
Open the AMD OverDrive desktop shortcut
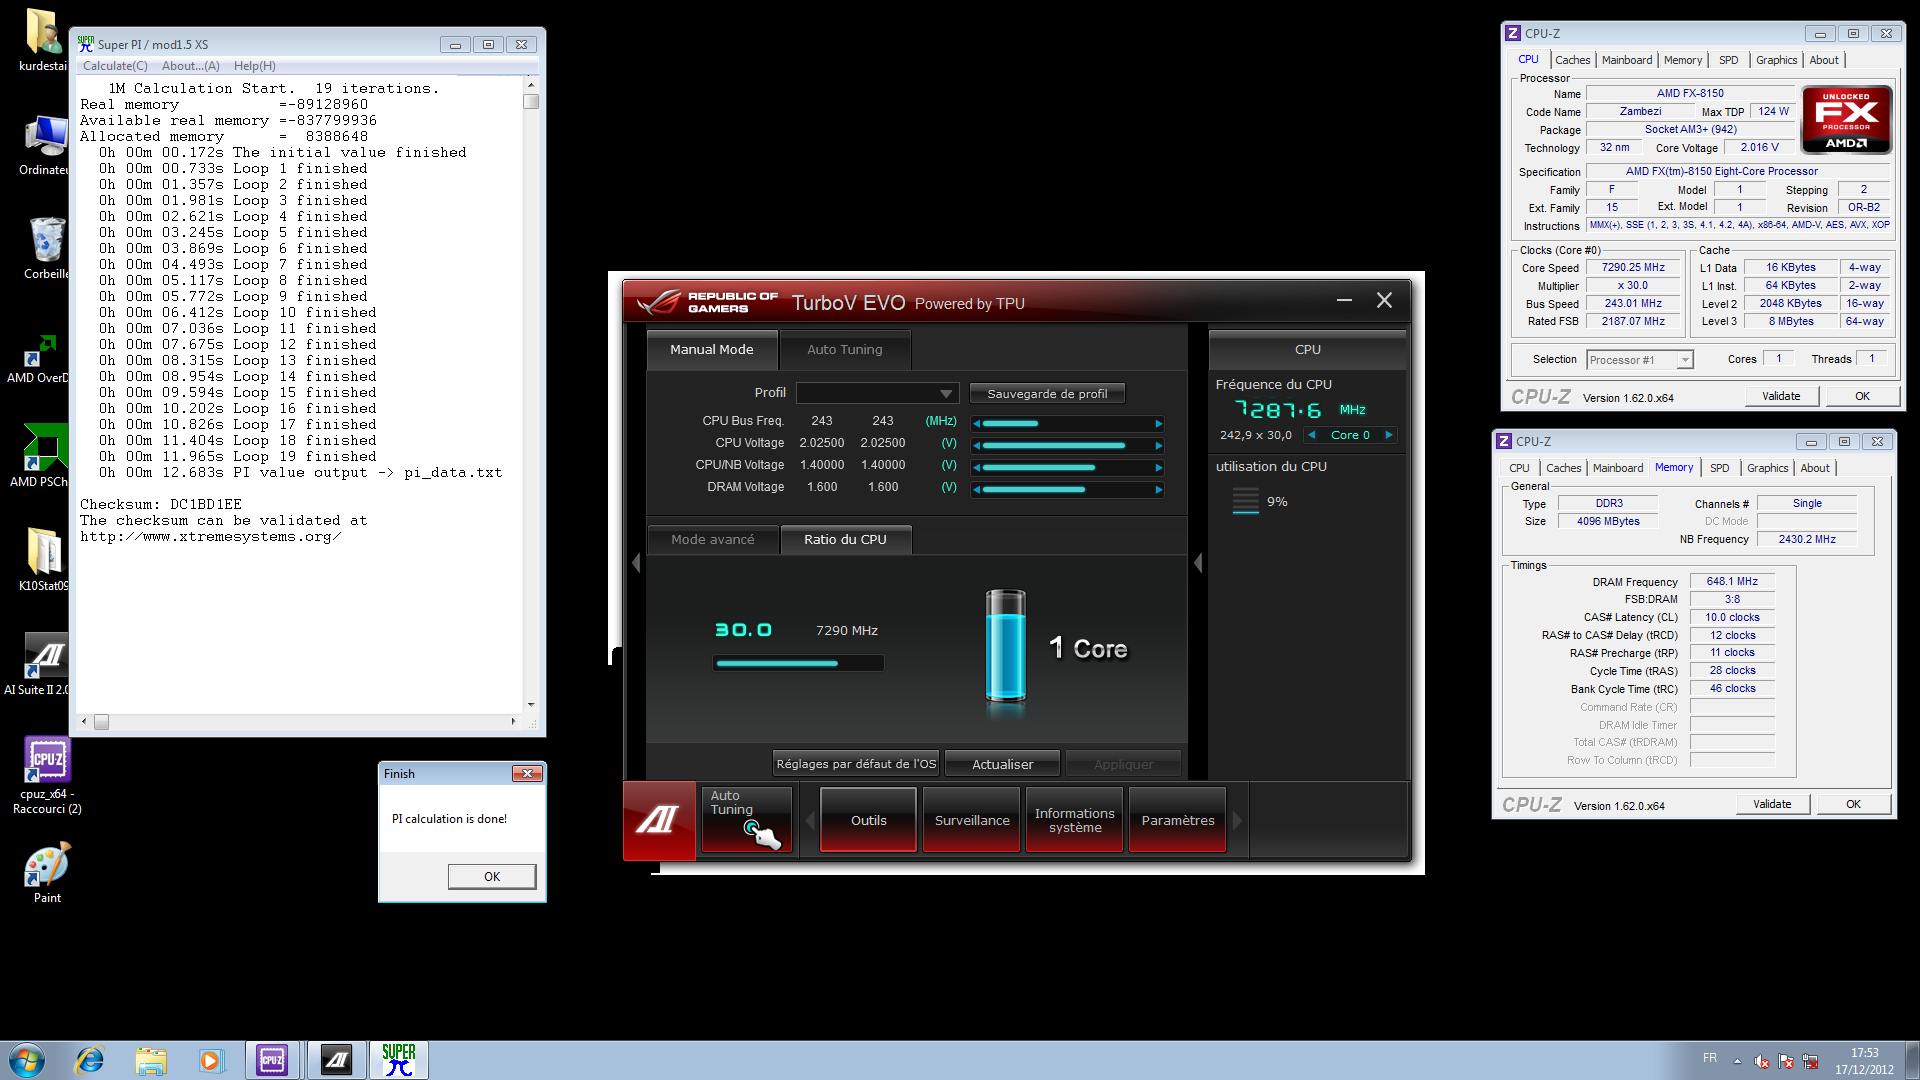40,359
